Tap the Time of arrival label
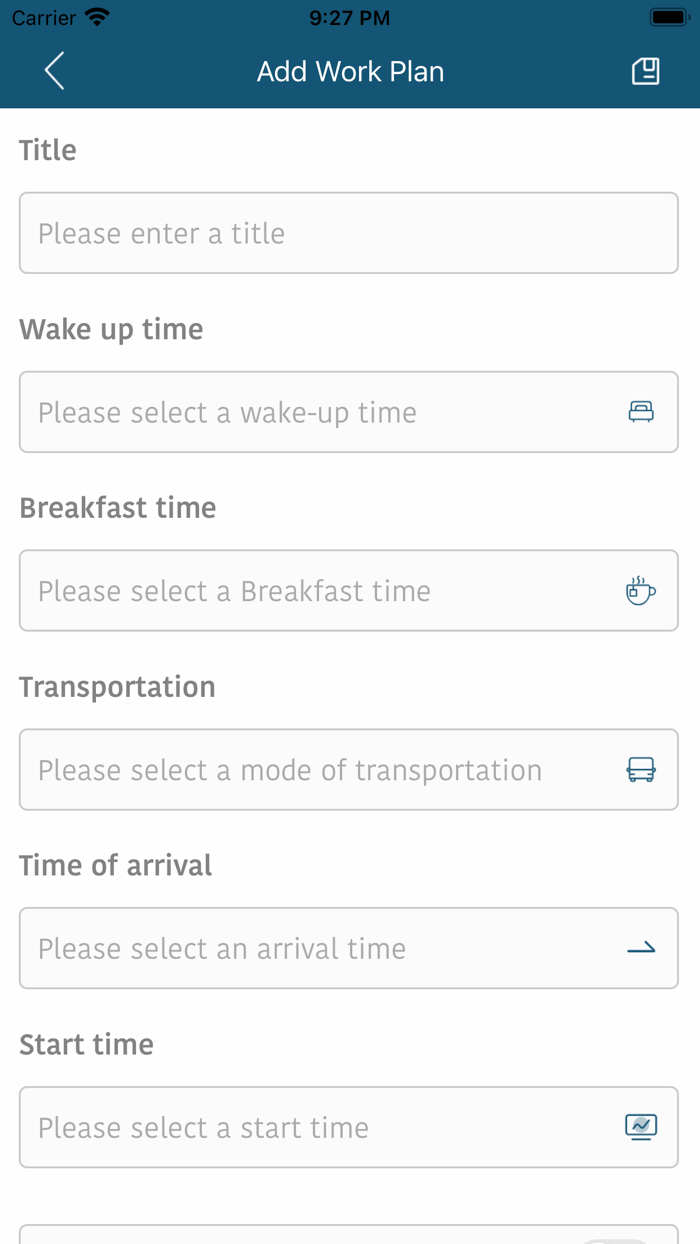This screenshot has height=1244, width=700. coord(116,865)
